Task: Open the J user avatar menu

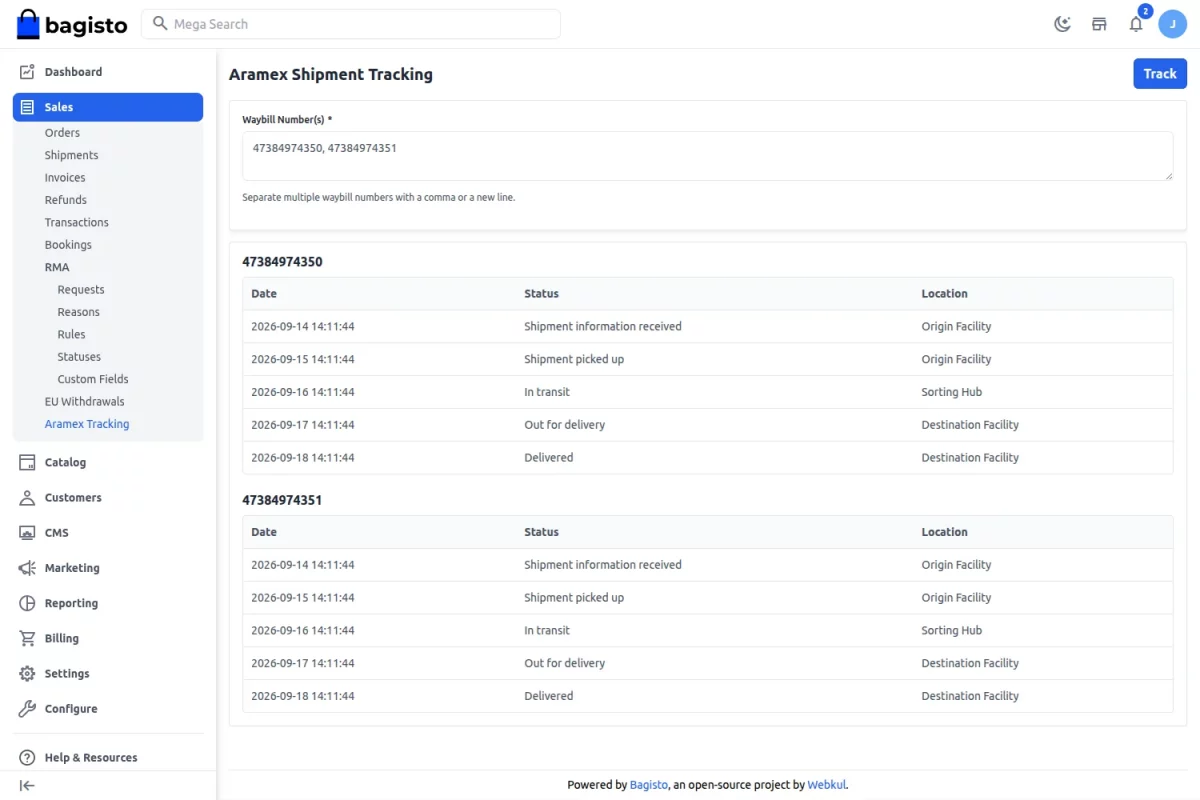Action: point(1172,24)
